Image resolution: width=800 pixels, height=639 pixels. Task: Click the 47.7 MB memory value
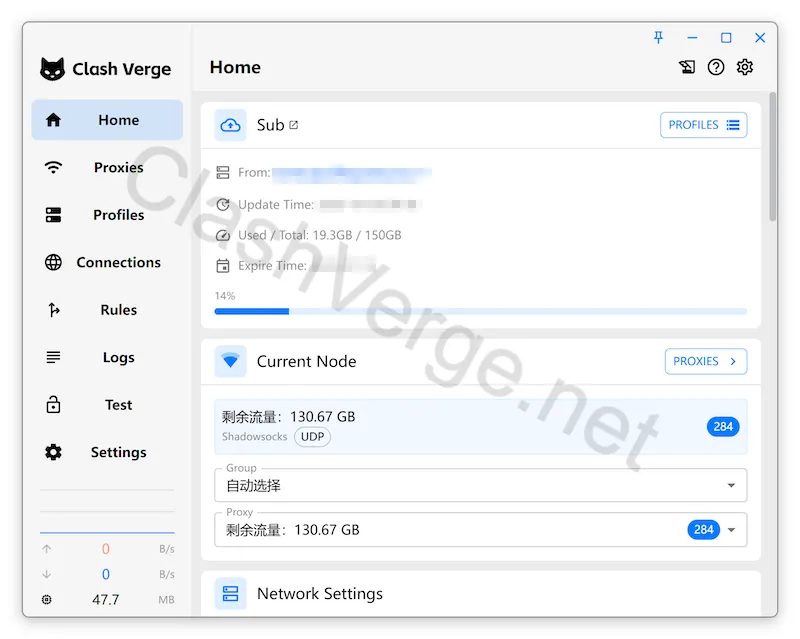(106, 600)
